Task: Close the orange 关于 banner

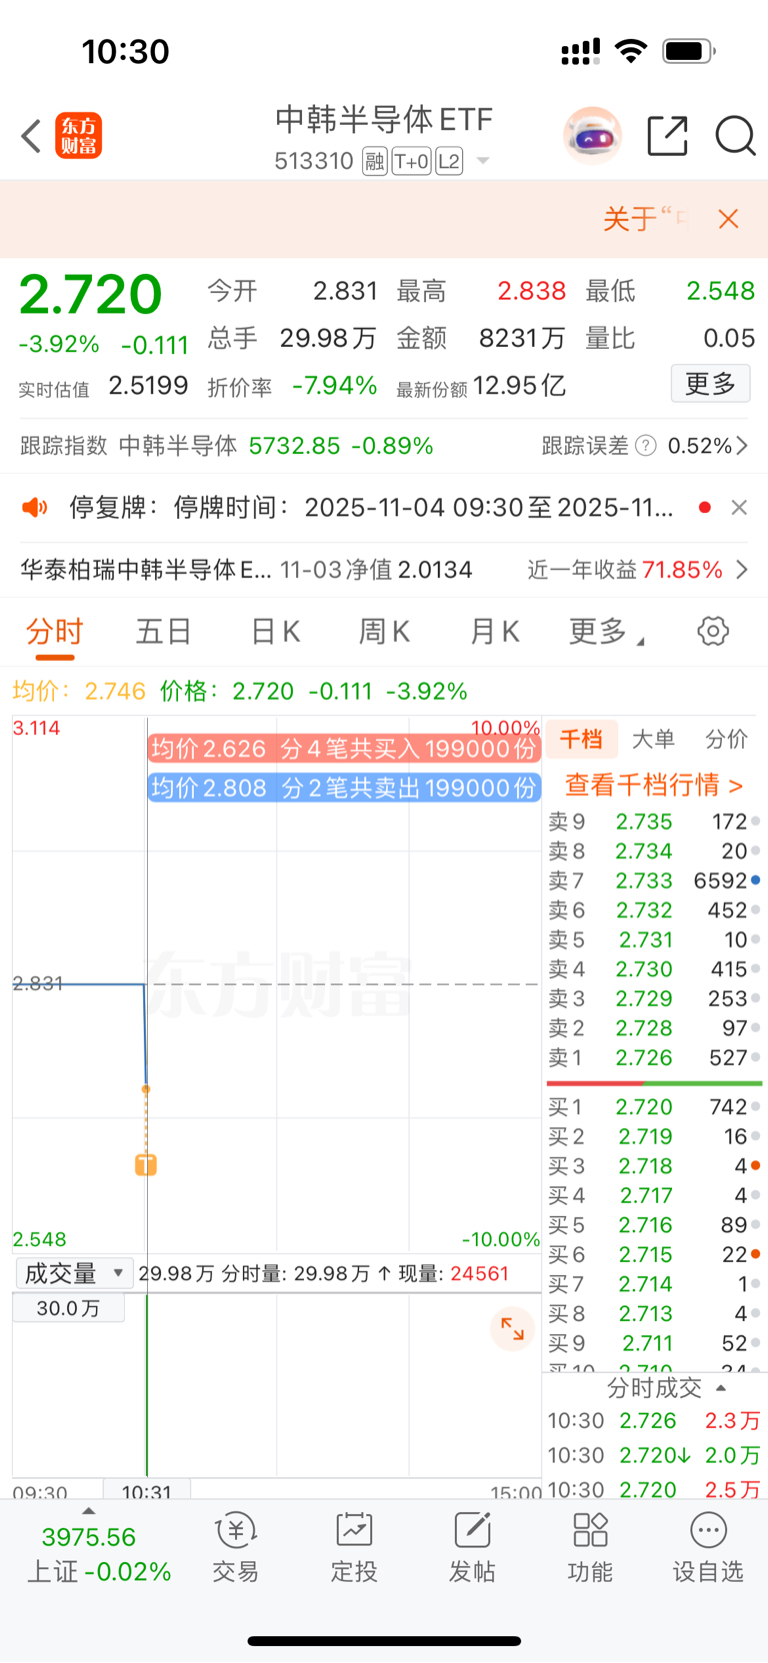Action: [x=729, y=219]
